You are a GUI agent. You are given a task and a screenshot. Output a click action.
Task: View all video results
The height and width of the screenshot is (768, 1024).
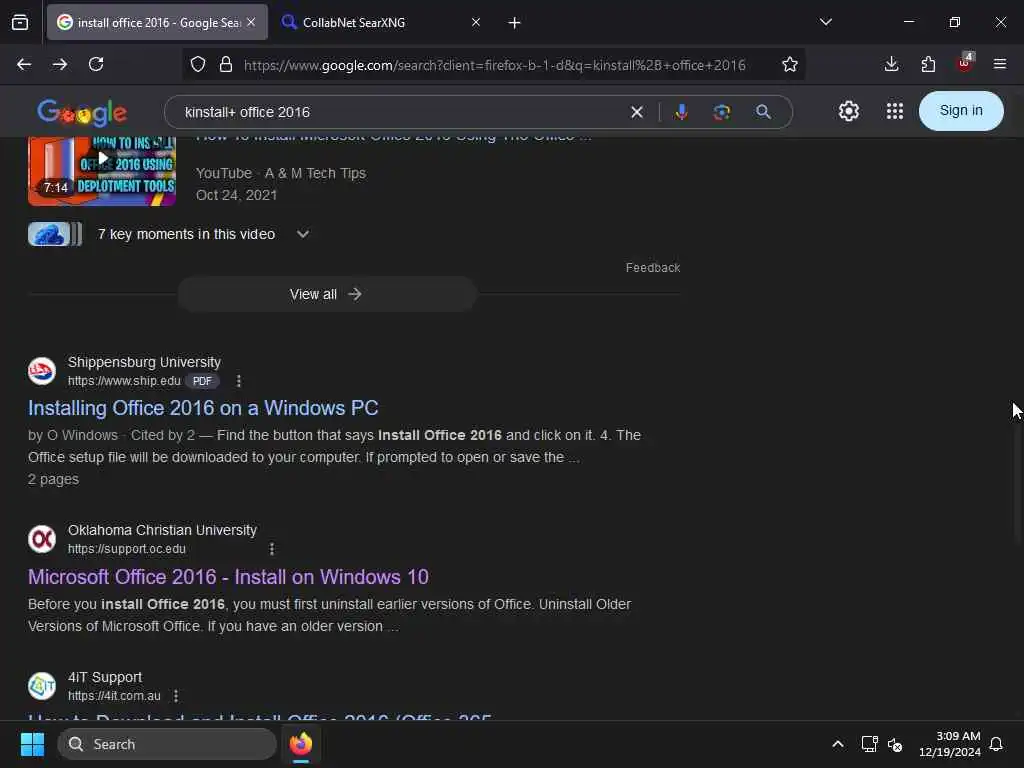click(327, 295)
